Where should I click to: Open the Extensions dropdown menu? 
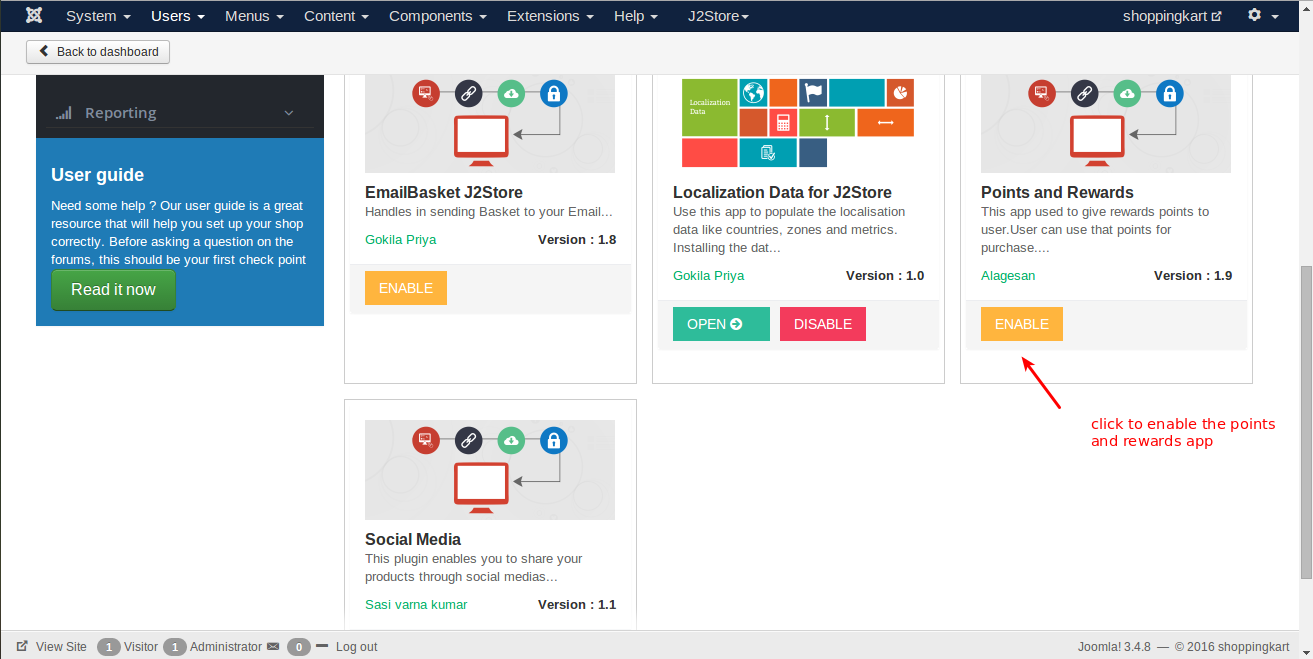pyautogui.click(x=550, y=16)
